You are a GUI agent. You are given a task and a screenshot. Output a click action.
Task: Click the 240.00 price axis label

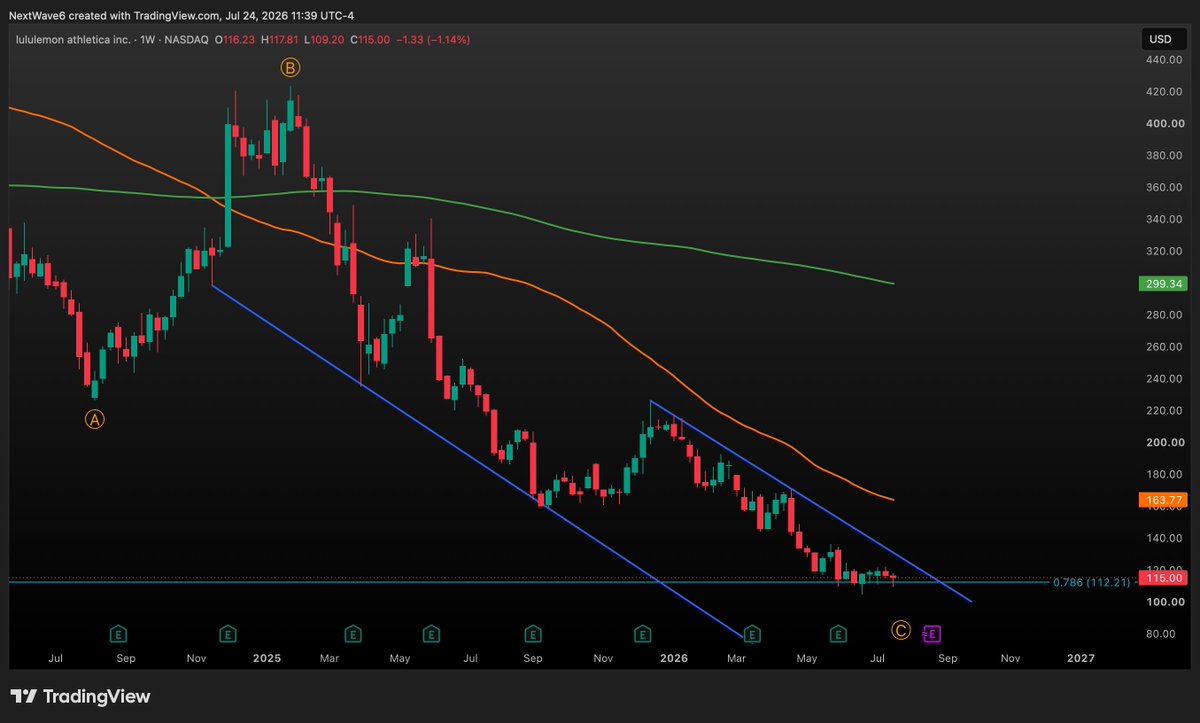(x=1162, y=379)
